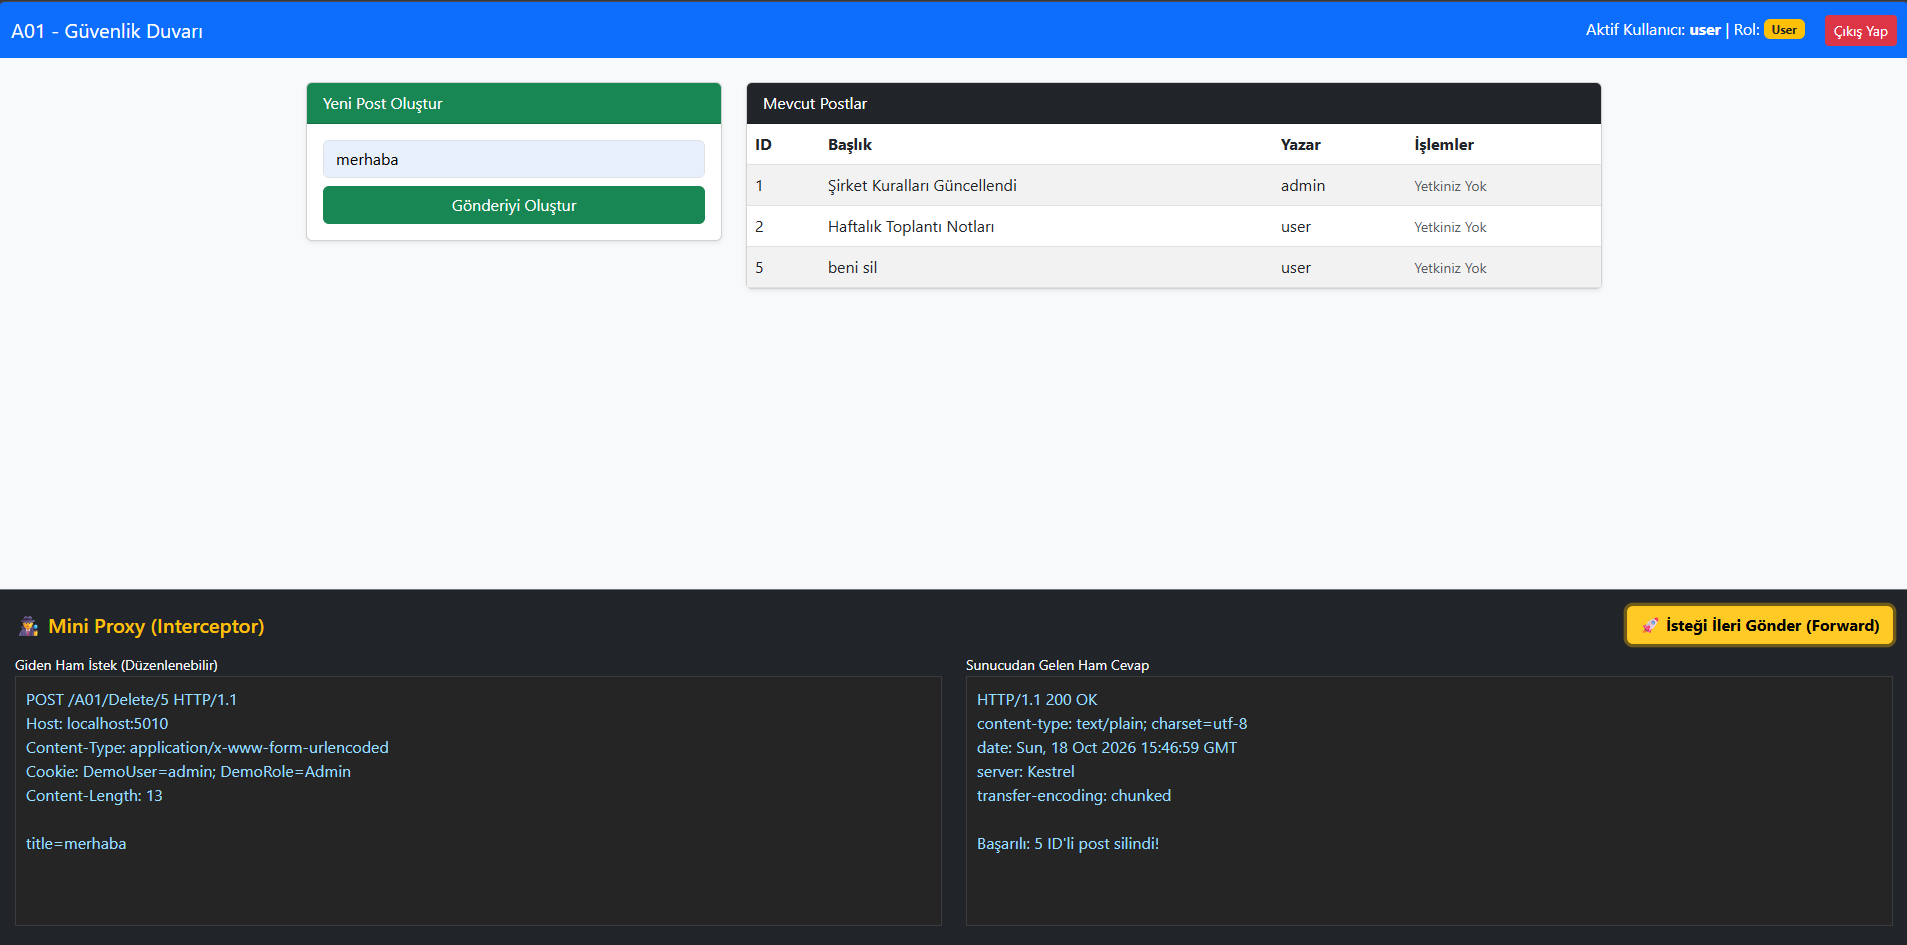Click the Yazar column header
The image size is (1907, 945).
pyautogui.click(x=1301, y=145)
